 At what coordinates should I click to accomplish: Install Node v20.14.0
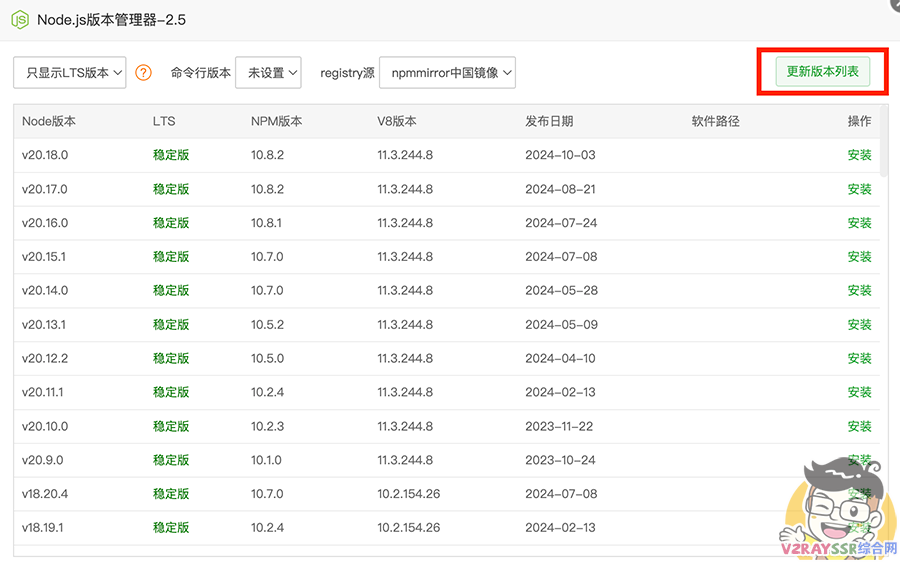859,291
